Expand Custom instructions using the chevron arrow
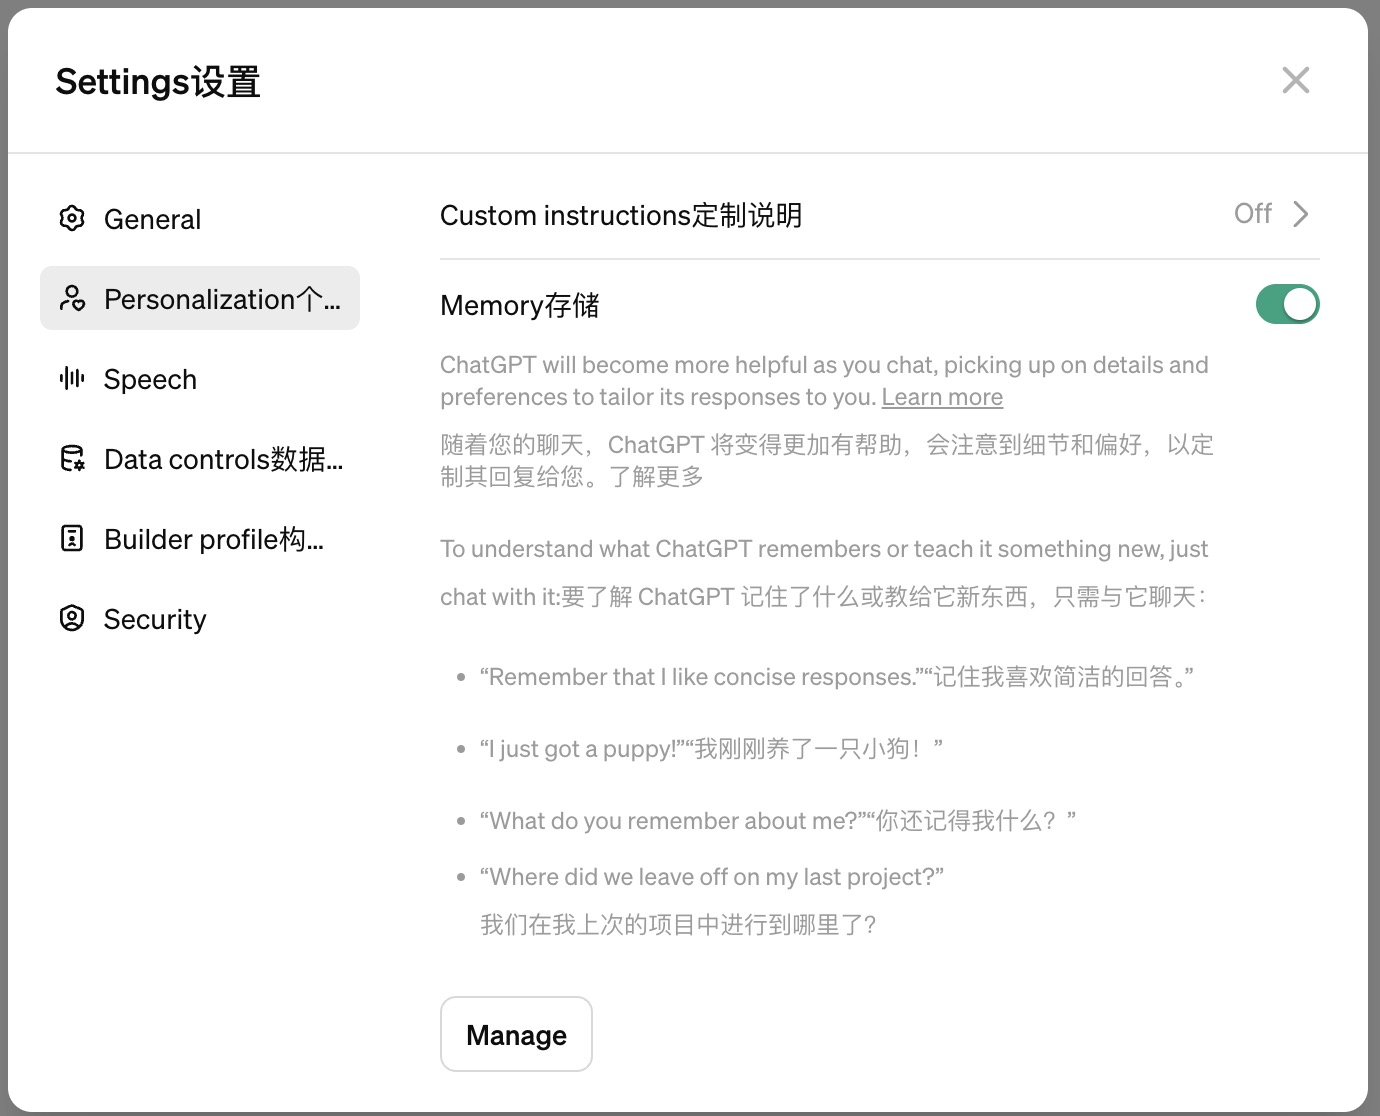Image resolution: width=1380 pixels, height=1116 pixels. 1300,214
